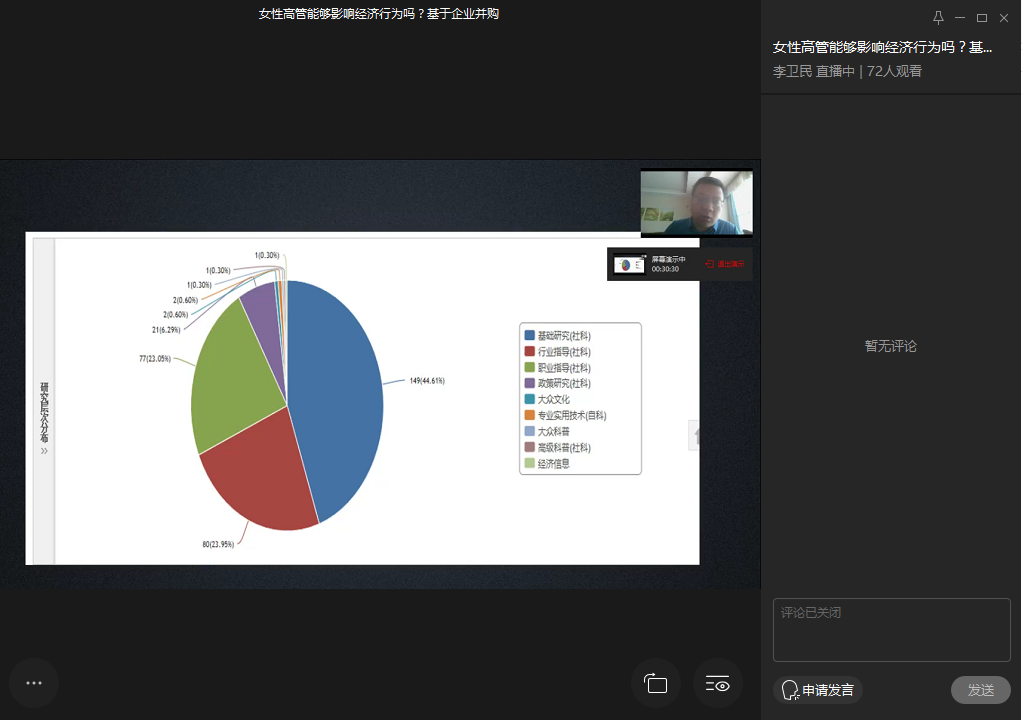
Task: Click the head icon beside 申请发言
Action: point(790,690)
